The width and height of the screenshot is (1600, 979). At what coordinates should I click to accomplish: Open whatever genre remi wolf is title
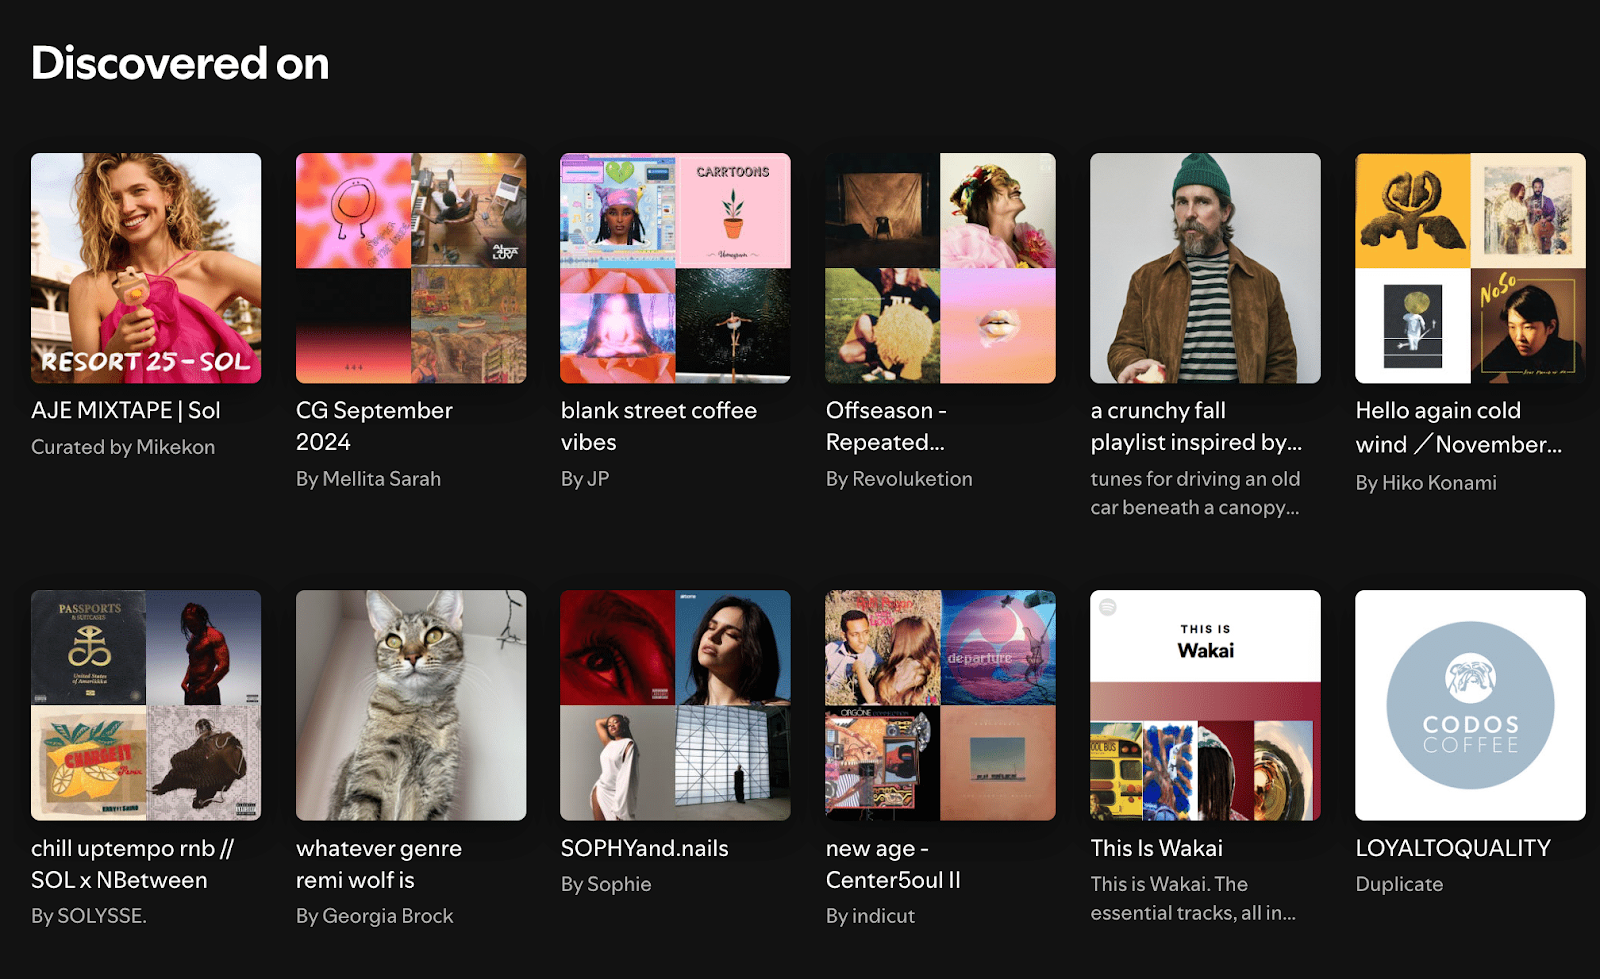(x=378, y=864)
